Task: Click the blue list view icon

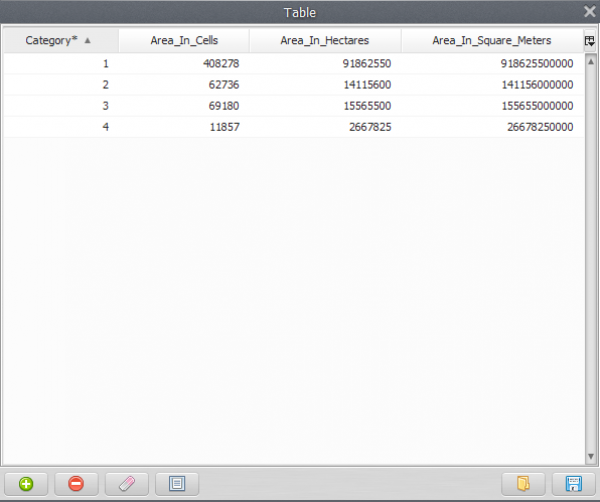Action: (177, 484)
